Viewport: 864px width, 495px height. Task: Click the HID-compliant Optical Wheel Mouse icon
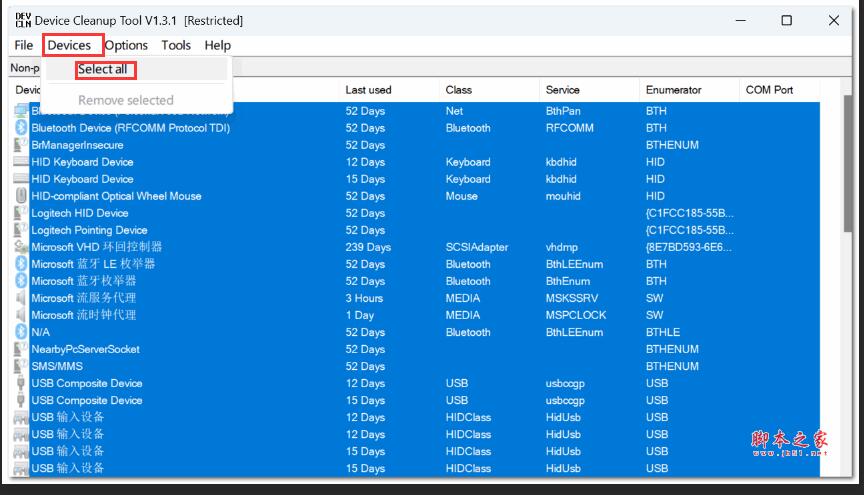pos(21,196)
